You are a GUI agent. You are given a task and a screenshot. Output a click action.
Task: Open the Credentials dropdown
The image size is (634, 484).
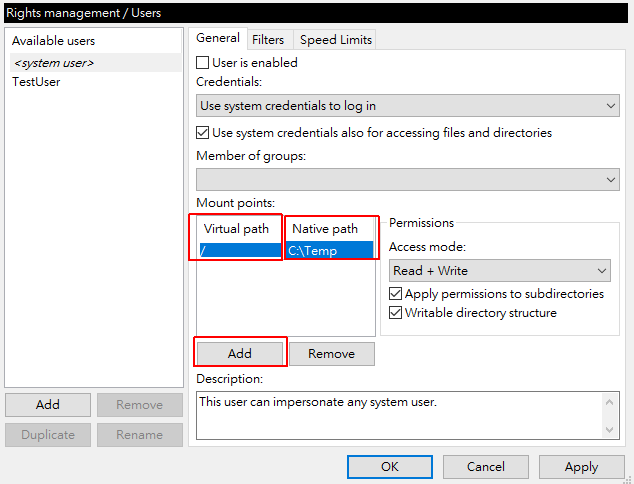(x=407, y=105)
